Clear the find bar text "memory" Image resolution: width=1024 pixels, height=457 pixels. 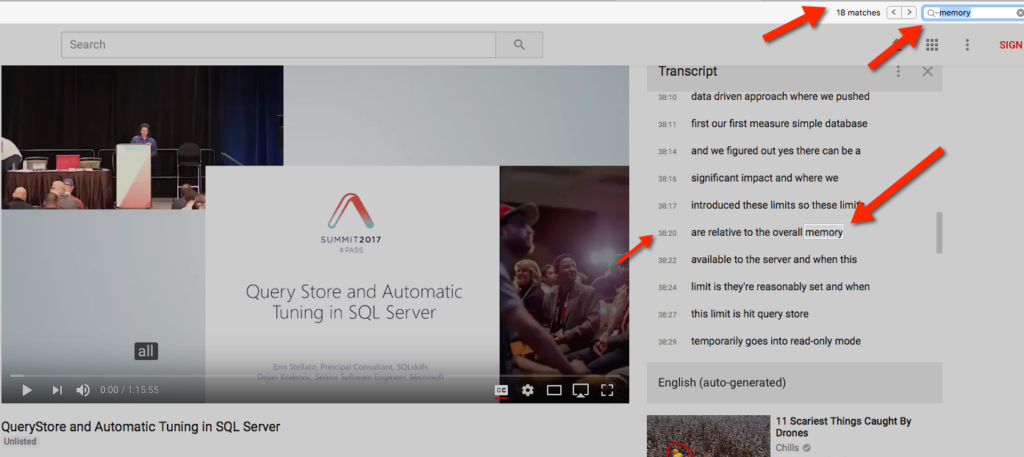pyautogui.click(x=1018, y=13)
